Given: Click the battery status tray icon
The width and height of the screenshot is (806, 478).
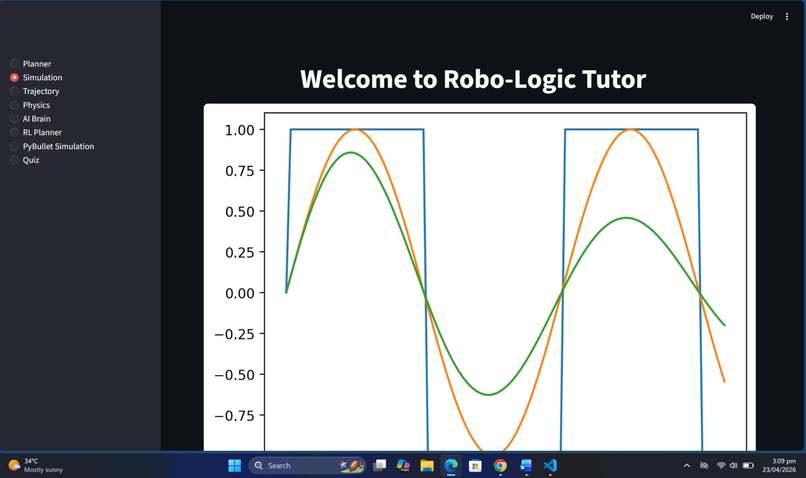Looking at the screenshot, I should click(x=748, y=466).
